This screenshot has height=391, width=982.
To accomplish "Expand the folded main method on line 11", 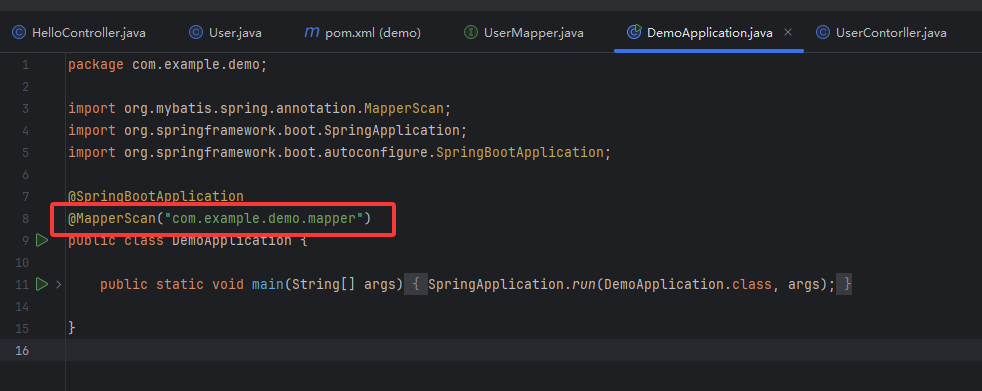I will 58,284.
